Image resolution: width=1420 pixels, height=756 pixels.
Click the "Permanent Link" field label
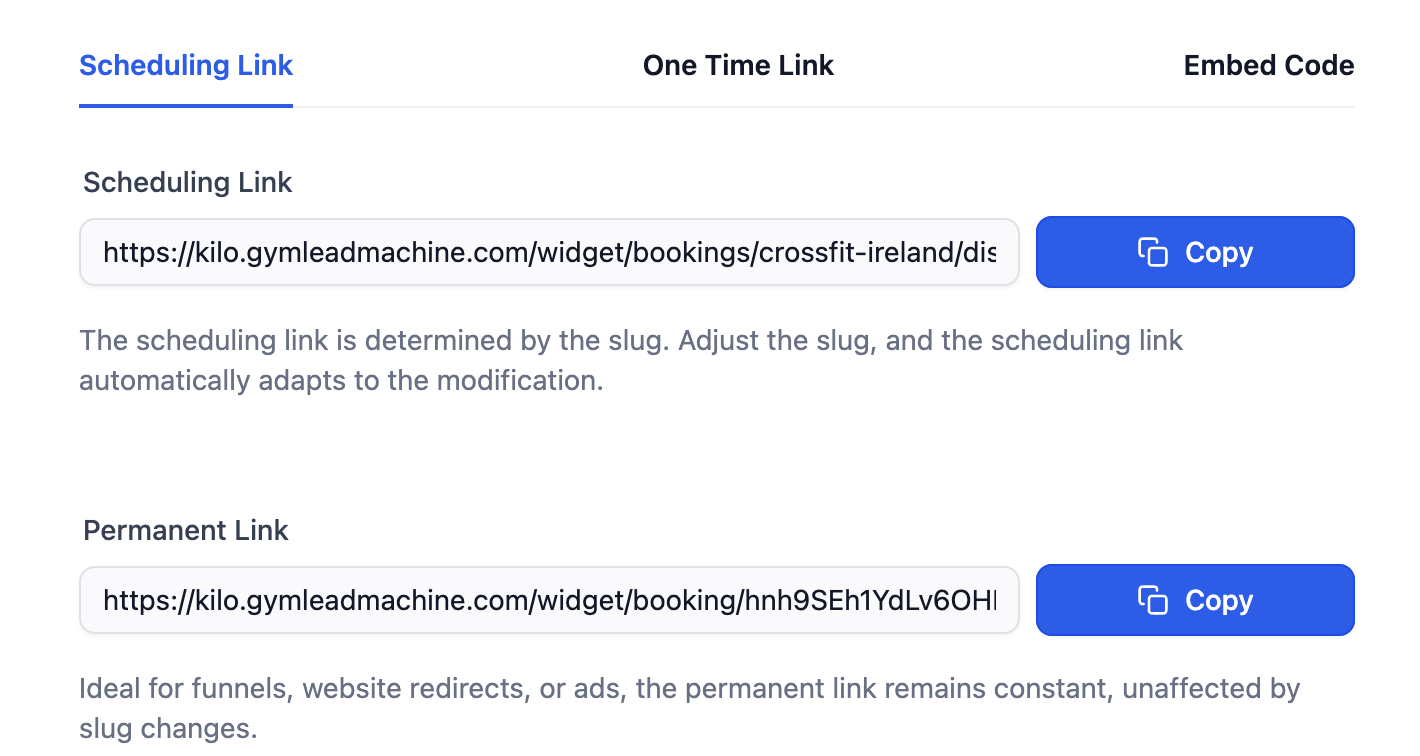click(186, 530)
